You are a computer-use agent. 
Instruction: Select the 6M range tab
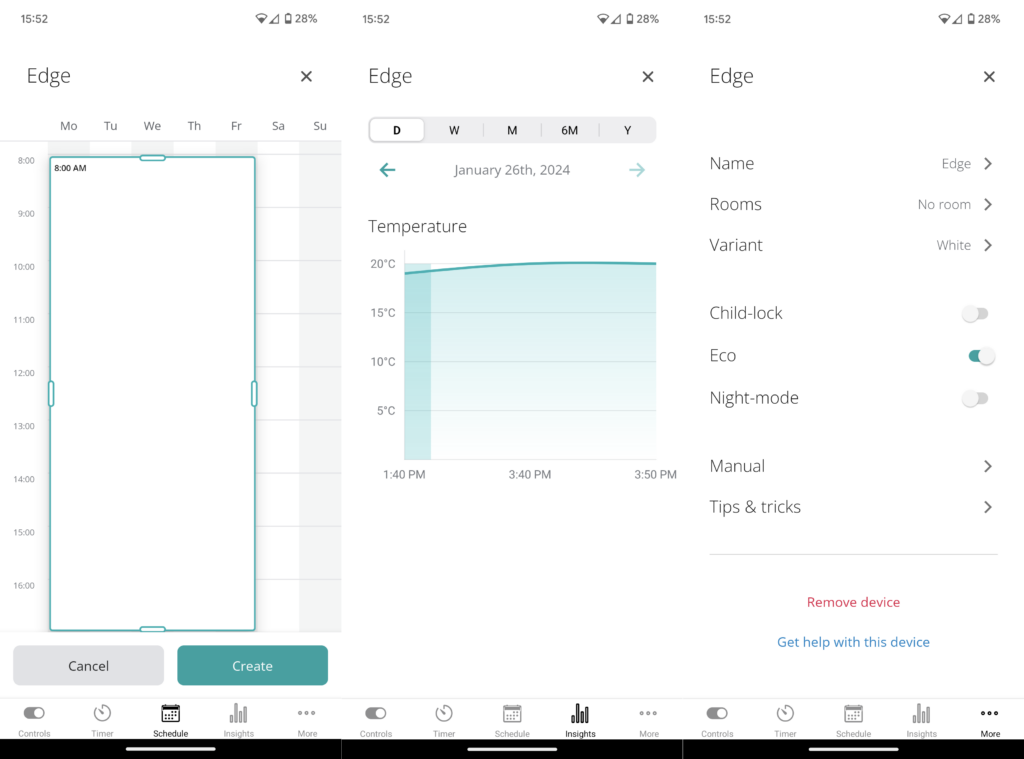(x=569, y=130)
